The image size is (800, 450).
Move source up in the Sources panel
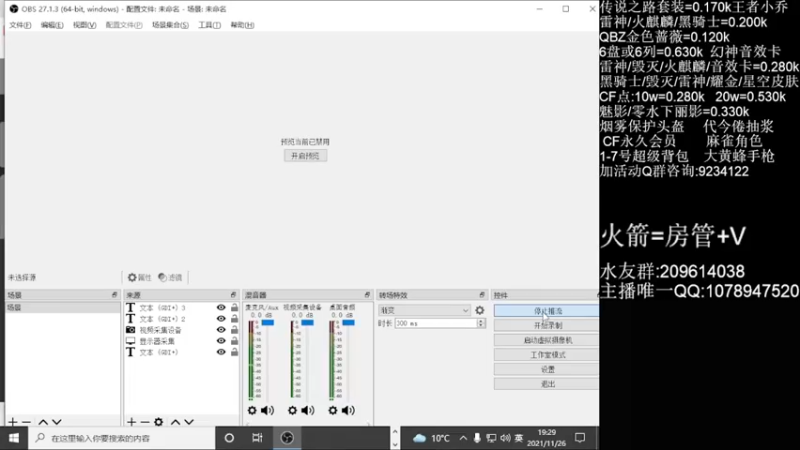click(176, 422)
